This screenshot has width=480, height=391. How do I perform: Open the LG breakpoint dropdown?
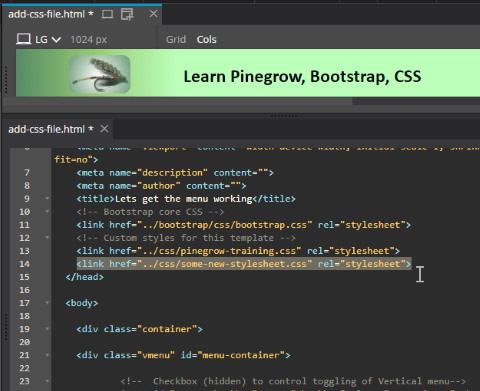coord(48,40)
